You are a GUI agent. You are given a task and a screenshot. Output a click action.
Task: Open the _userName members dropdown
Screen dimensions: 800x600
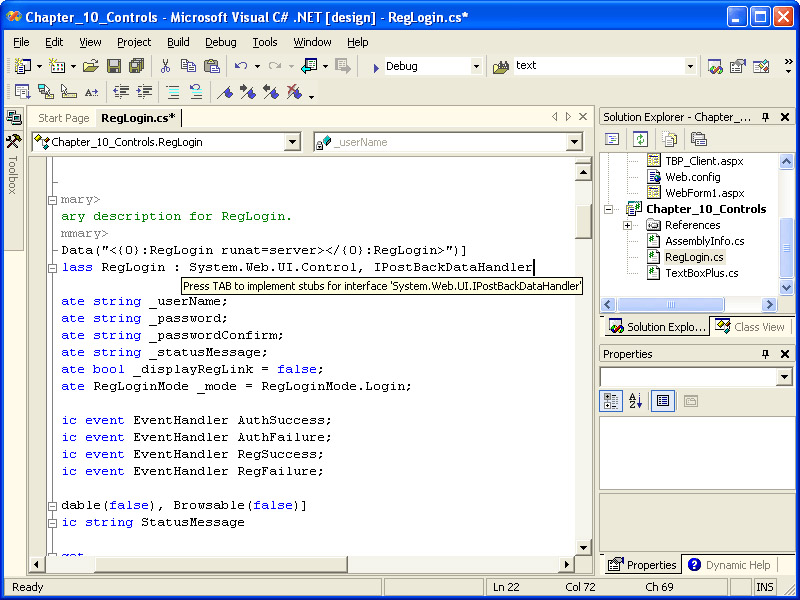pos(574,142)
